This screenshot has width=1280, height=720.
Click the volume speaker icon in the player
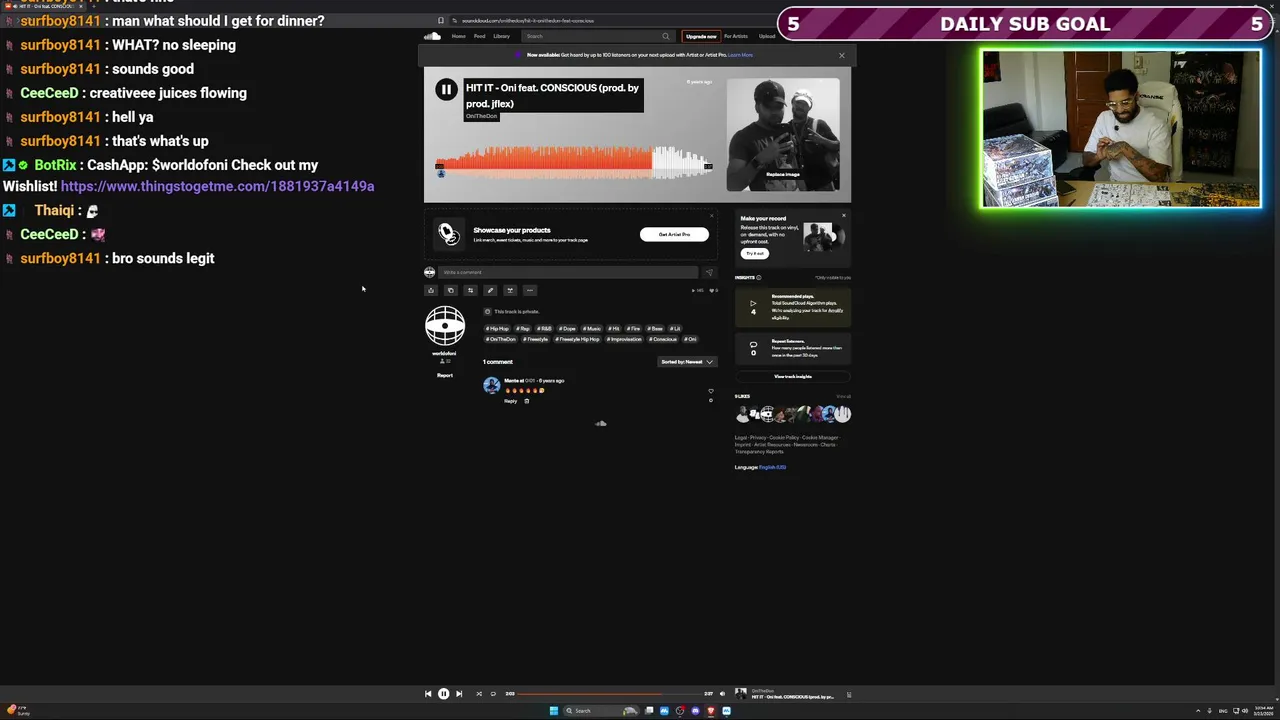pos(722,694)
